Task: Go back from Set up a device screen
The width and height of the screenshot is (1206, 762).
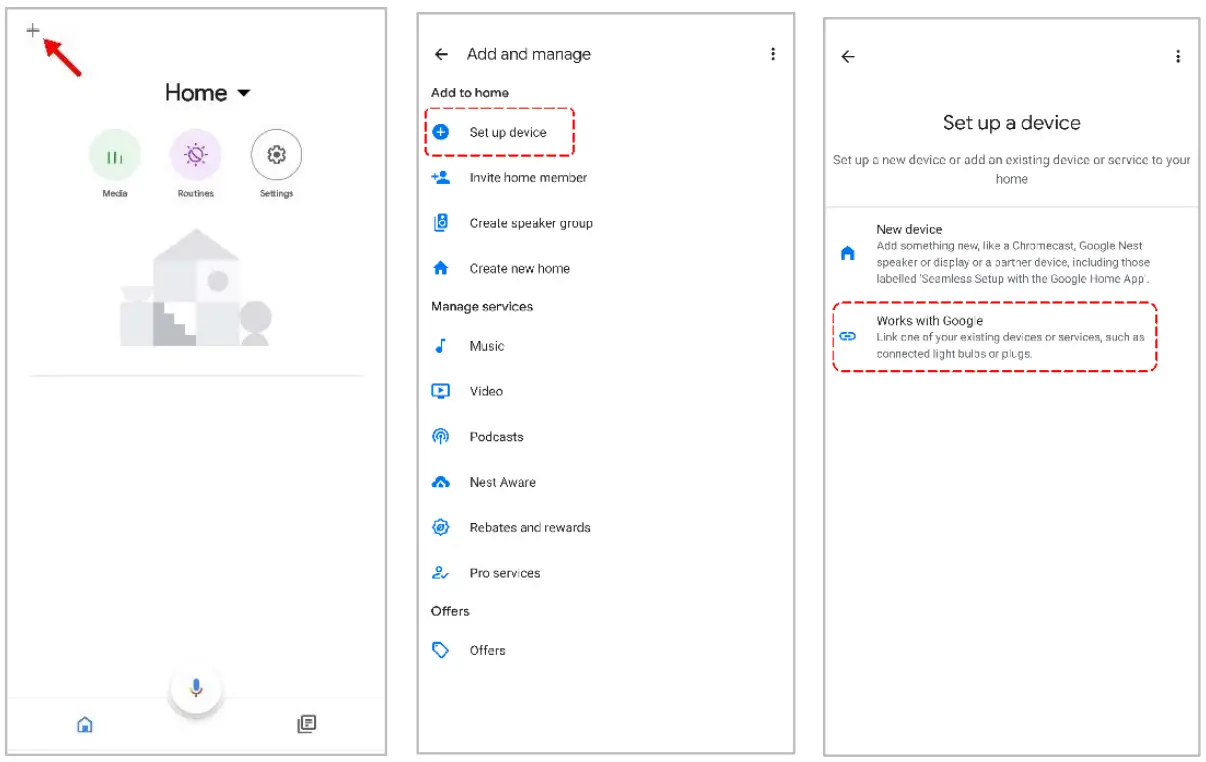Action: coord(848,57)
